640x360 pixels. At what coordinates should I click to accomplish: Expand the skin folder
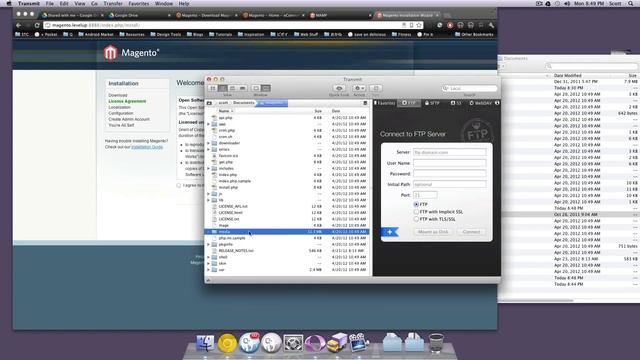tap(209, 263)
